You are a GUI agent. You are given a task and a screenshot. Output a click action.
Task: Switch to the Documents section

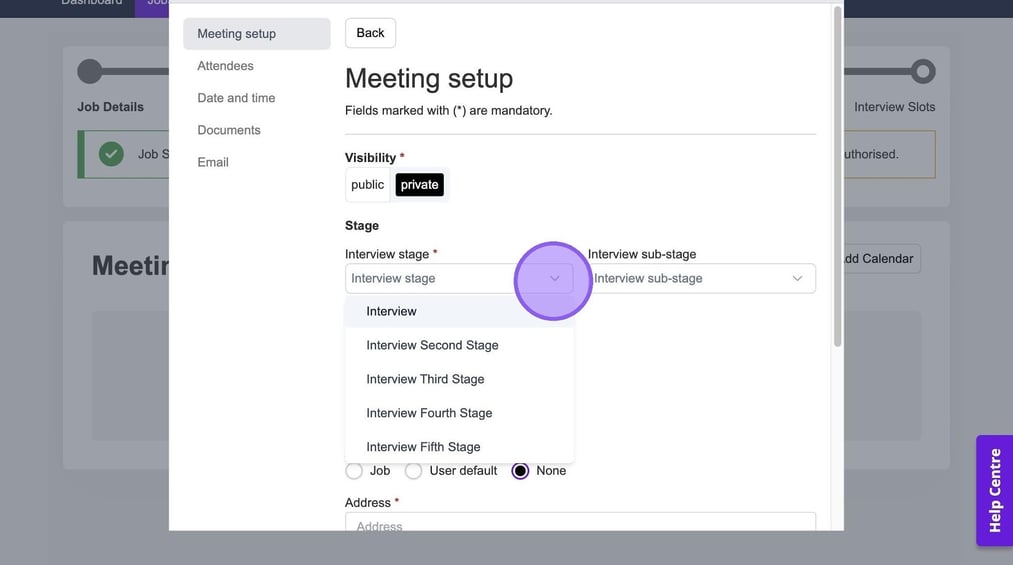point(228,130)
